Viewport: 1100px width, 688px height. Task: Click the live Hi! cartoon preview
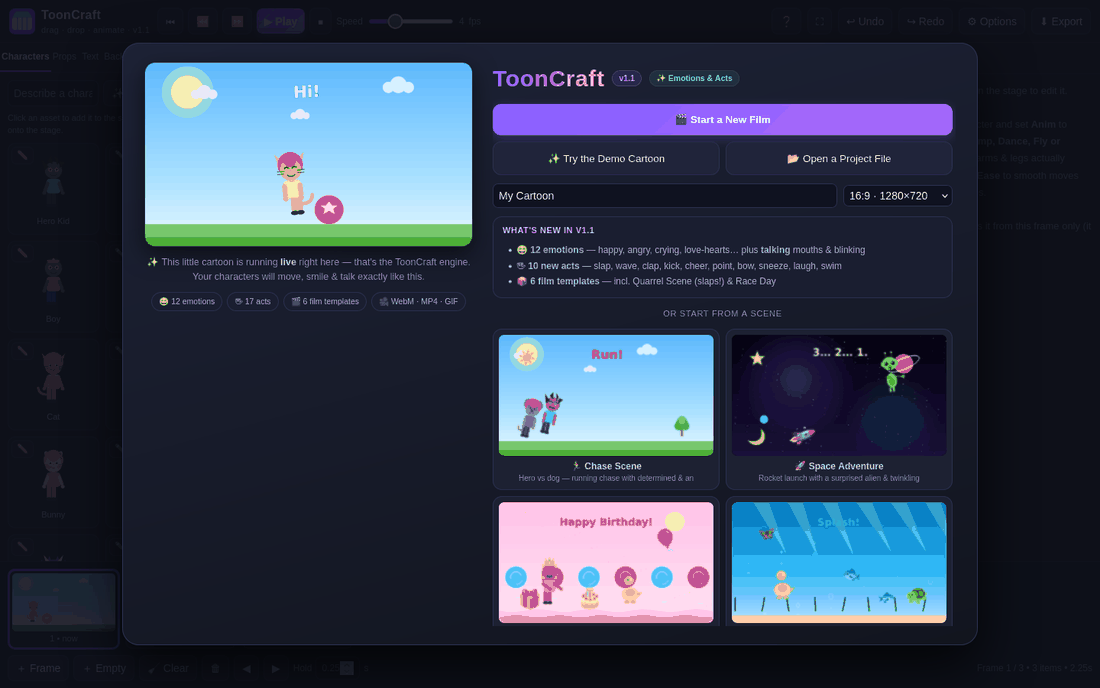click(309, 154)
